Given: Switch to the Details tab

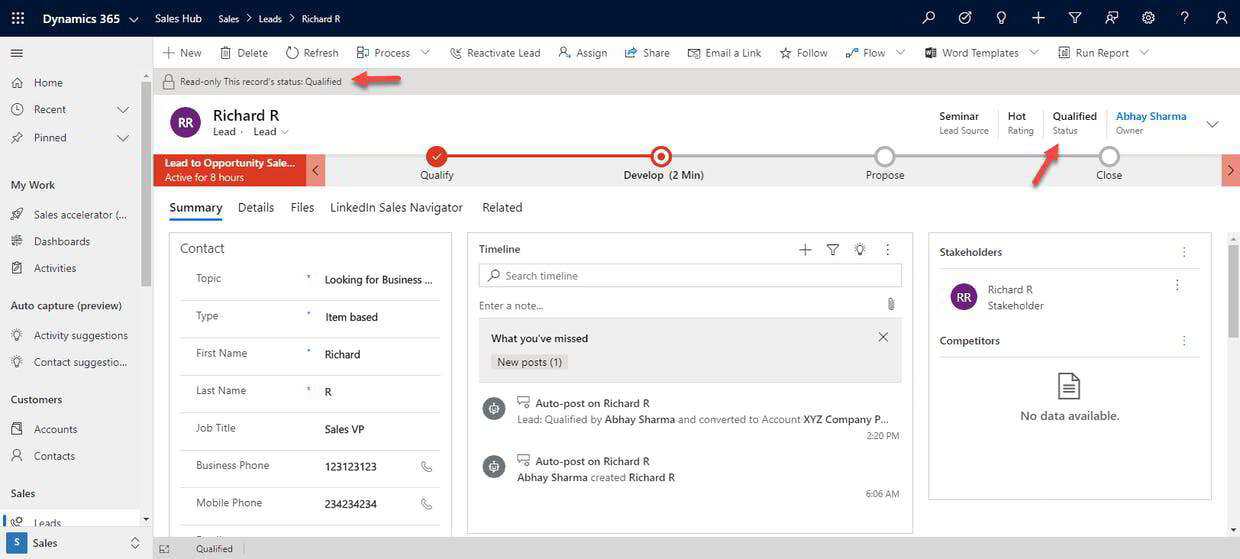Looking at the screenshot, I should [x=256, y=208].
